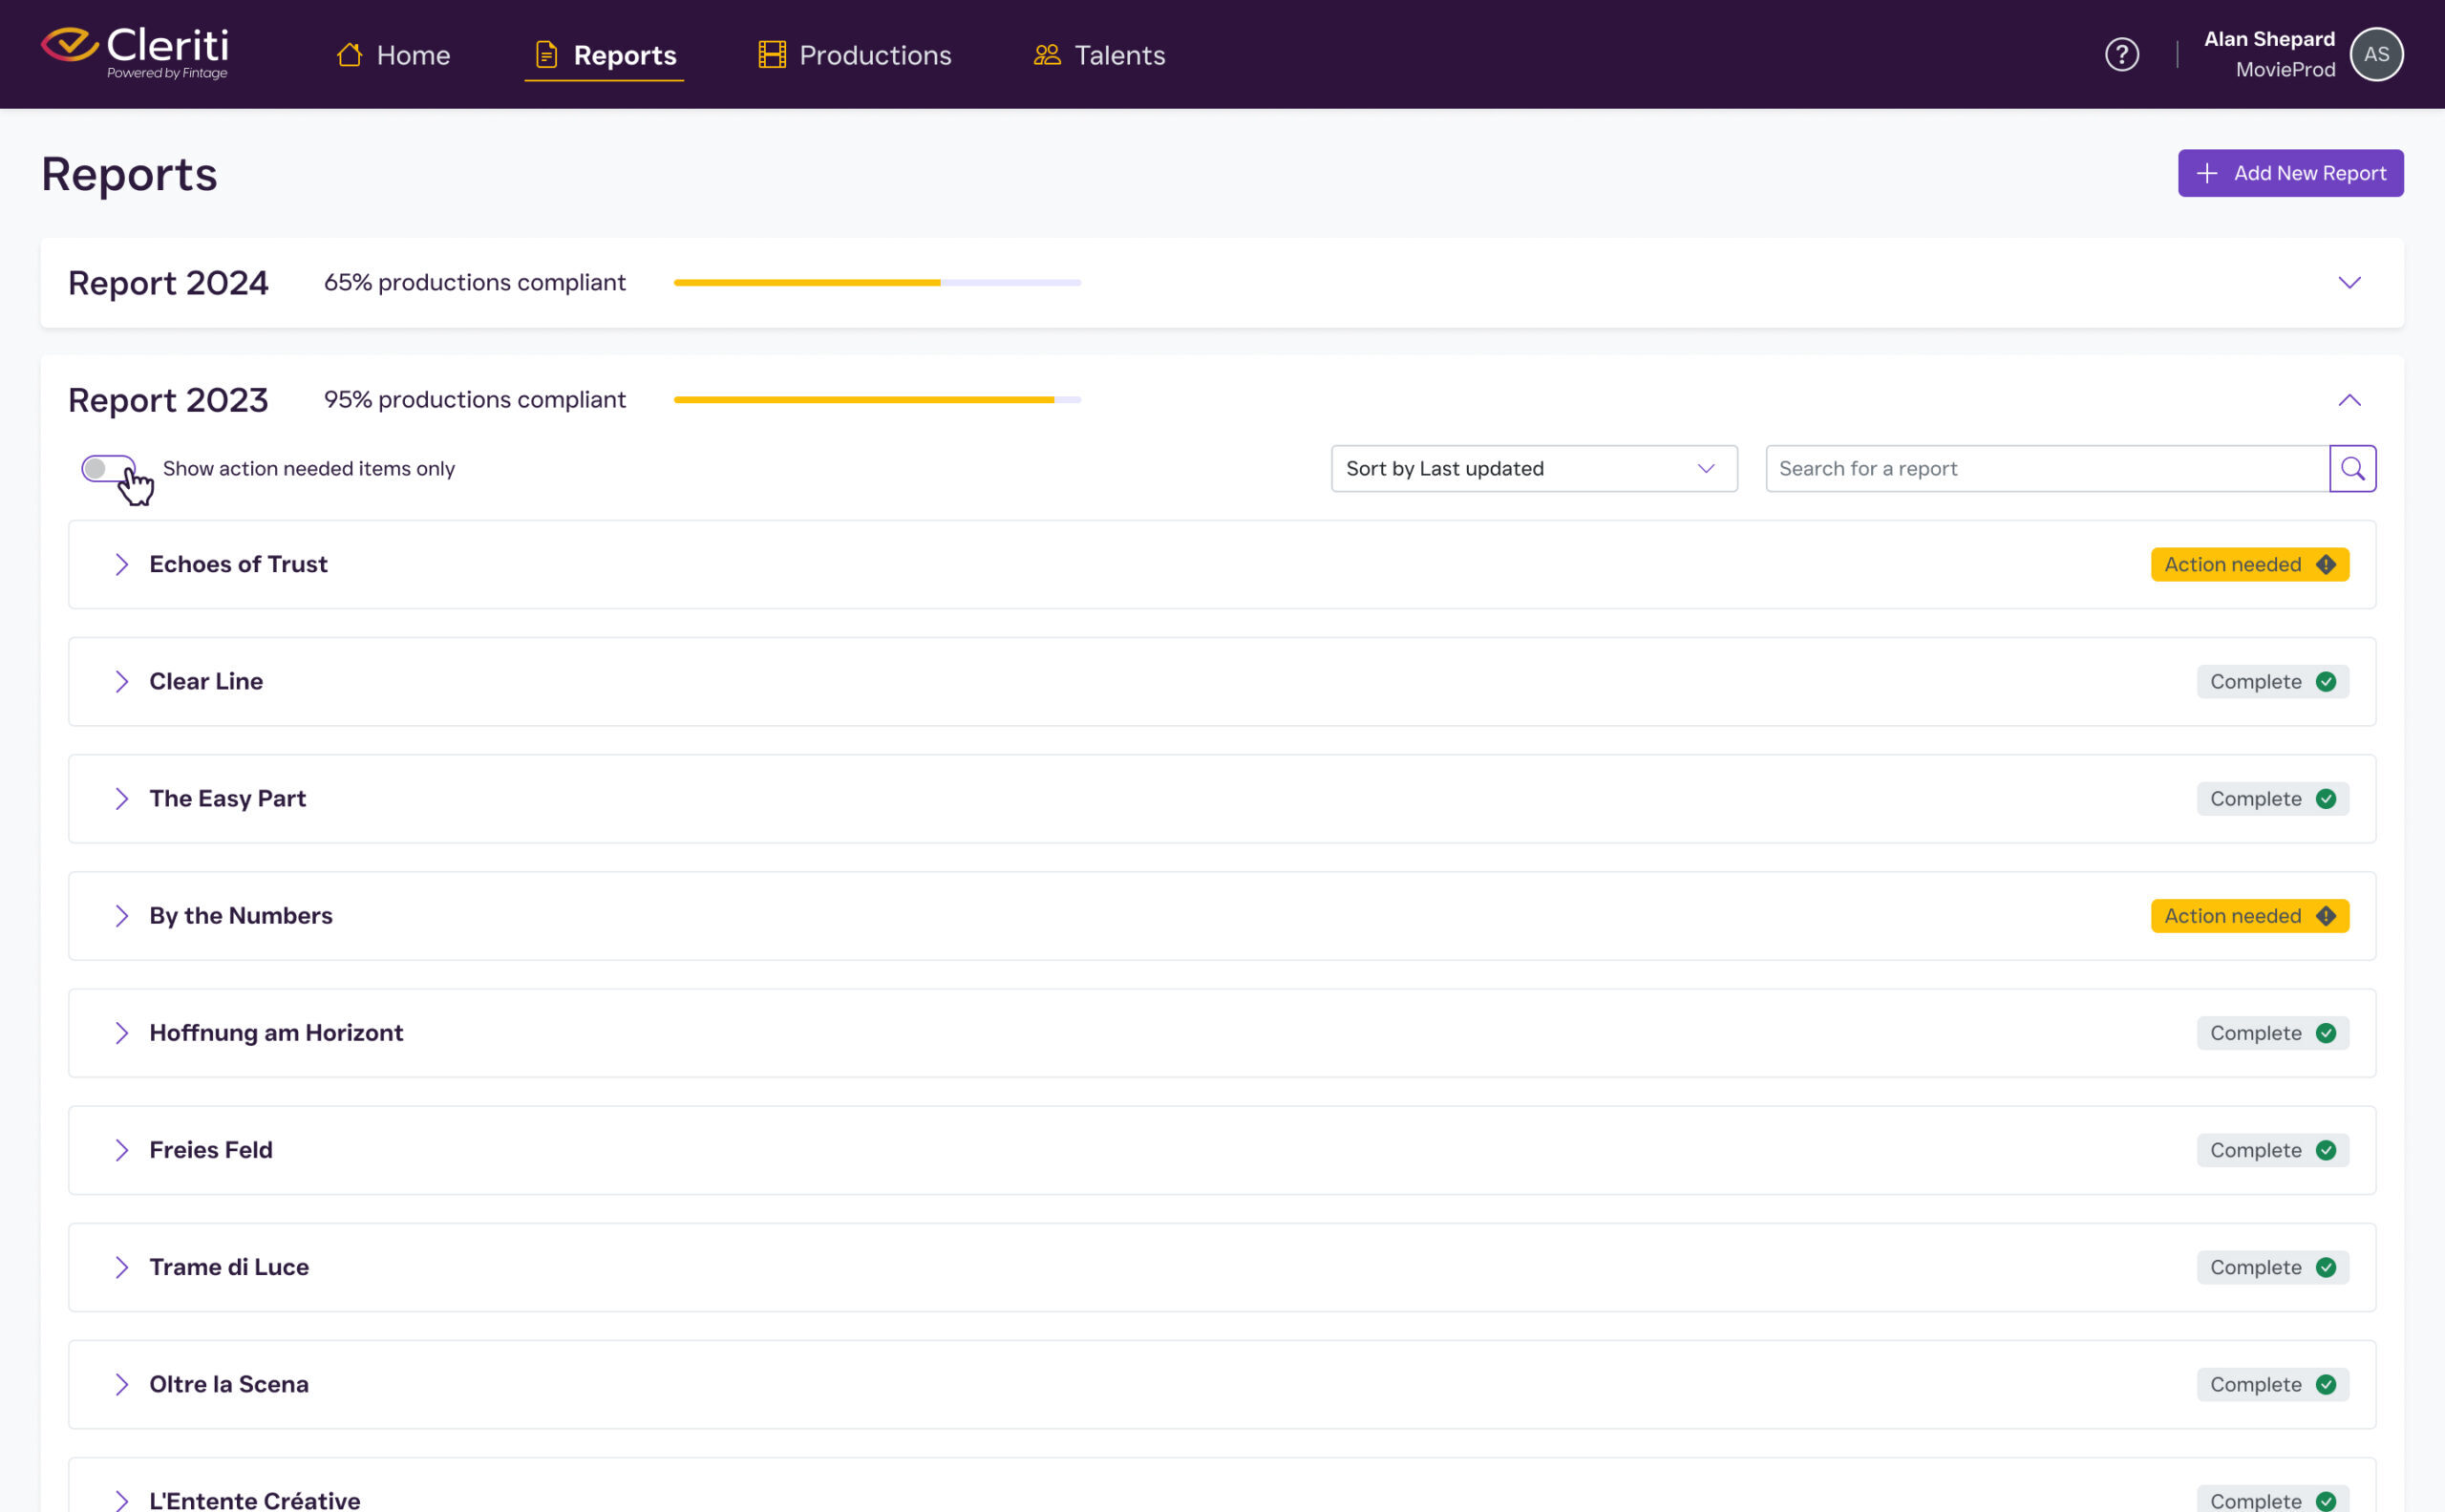Click the Oltre la Scena title
This screenshot has height=1512, width=2445.
tap(229, 1384)
